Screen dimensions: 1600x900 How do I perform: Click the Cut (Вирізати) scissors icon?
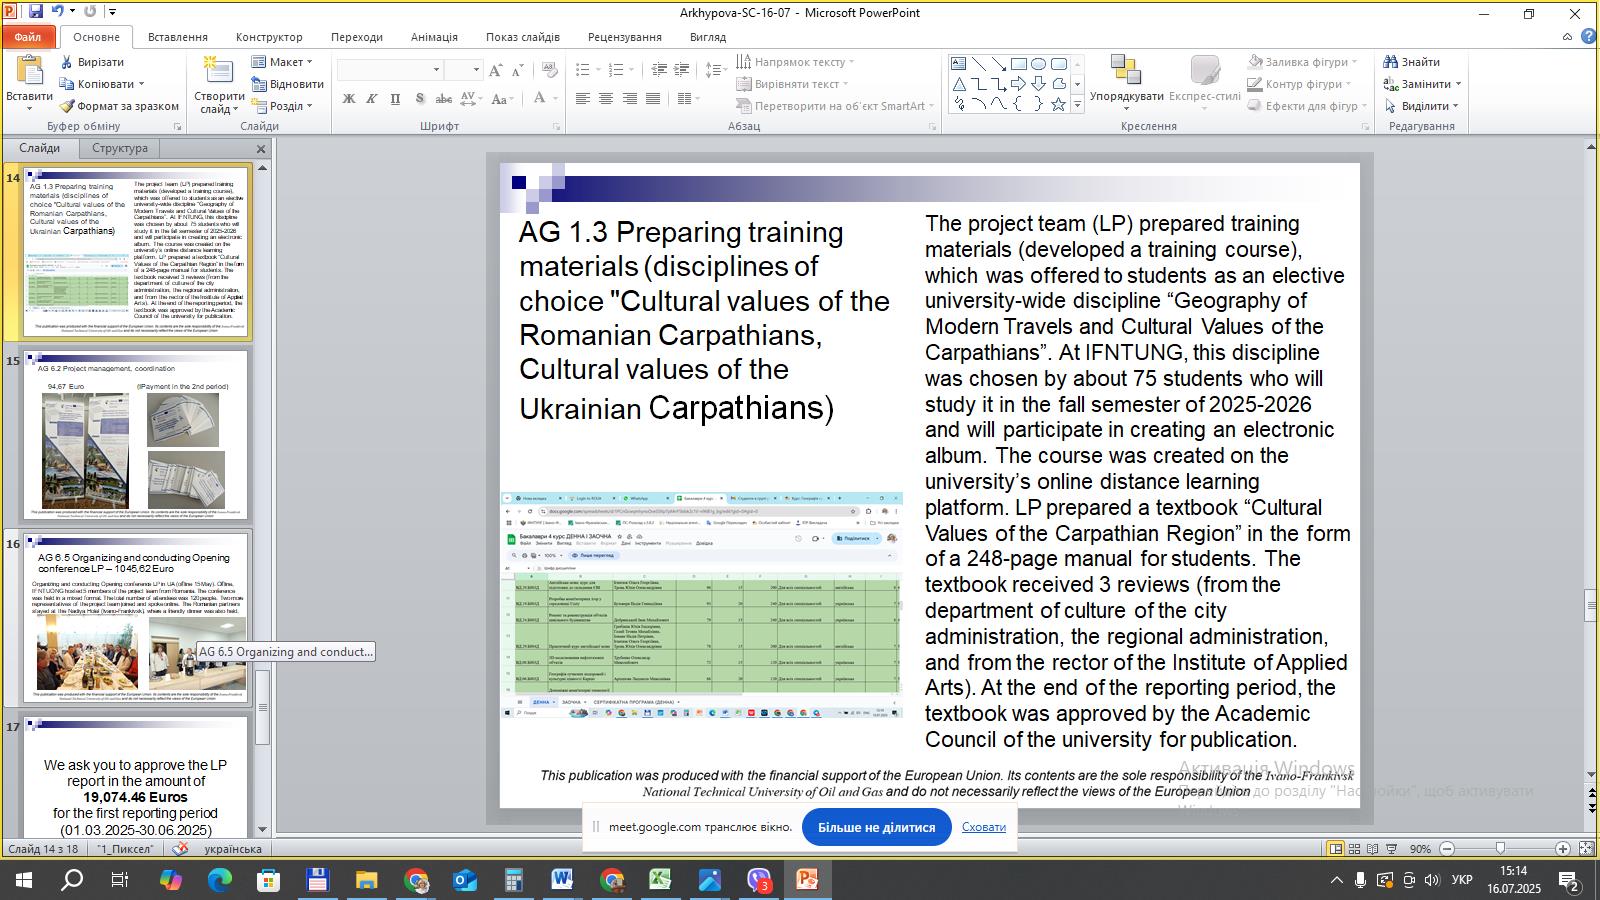(67, 62)
